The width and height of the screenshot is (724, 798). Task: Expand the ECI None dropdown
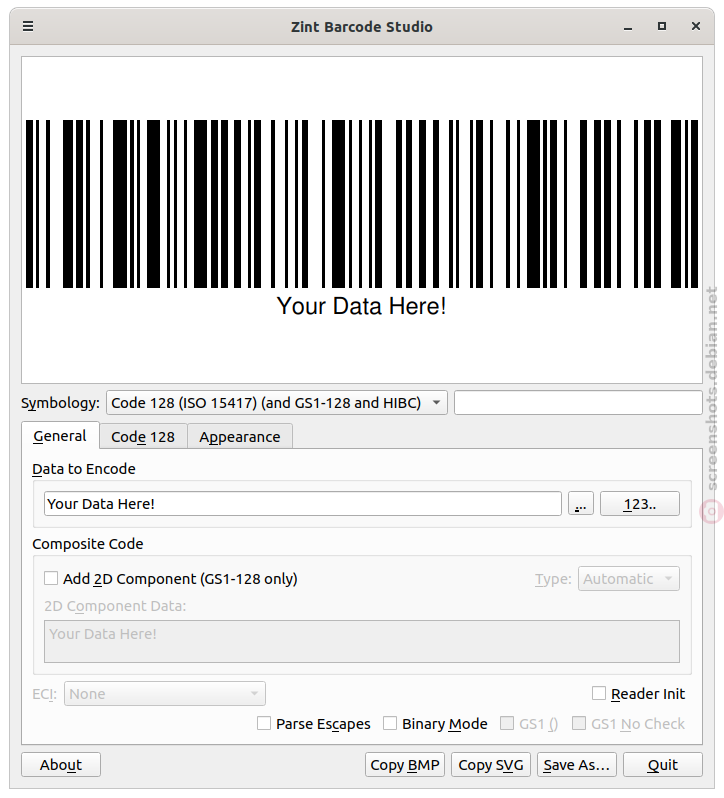click(164, 694)
